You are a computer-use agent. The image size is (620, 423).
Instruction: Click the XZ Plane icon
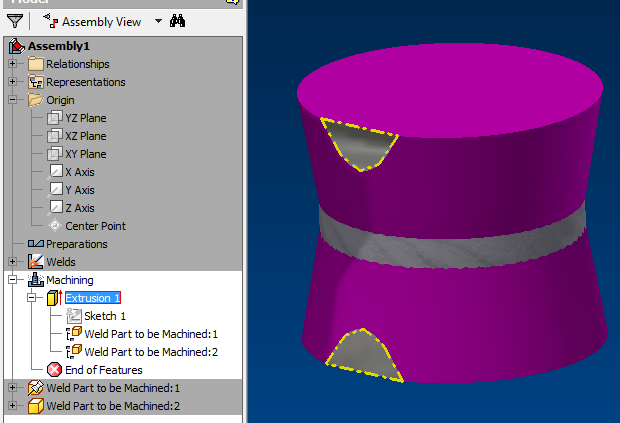tap(55, 136)
